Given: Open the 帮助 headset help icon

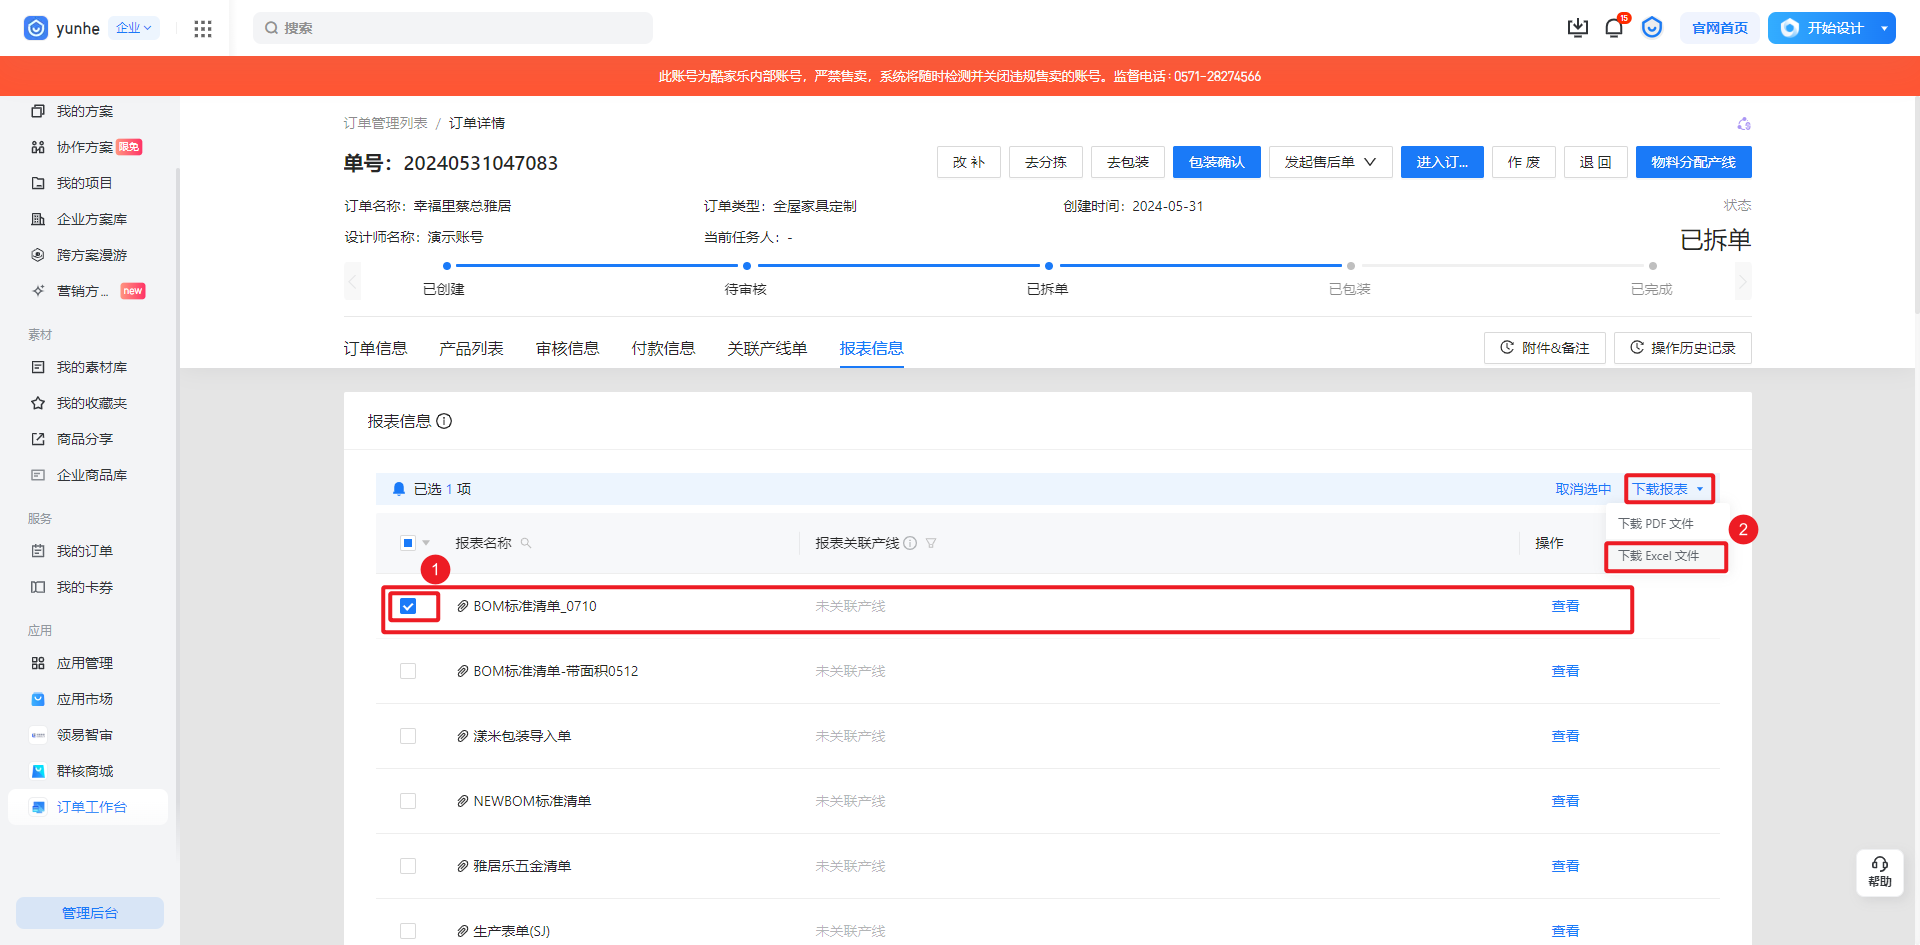Looking at the screenshot, I should click(x=1879, y=872).
